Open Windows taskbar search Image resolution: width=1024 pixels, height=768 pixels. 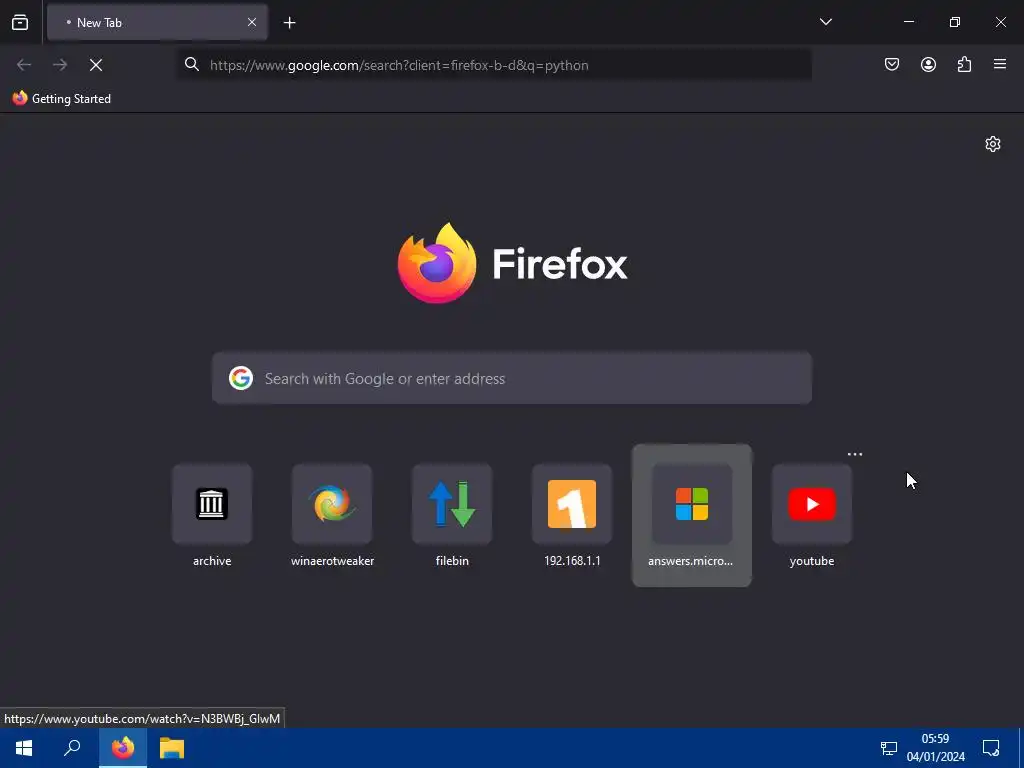coord(72,748)
